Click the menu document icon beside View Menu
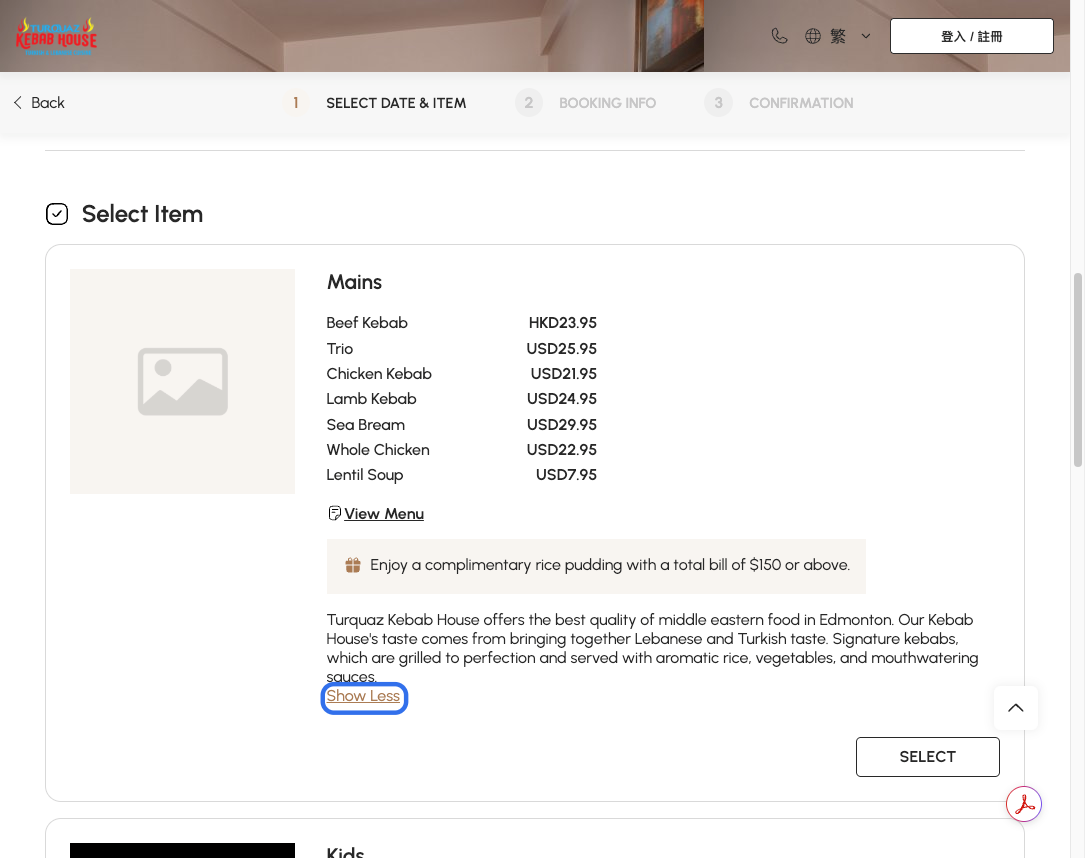This screenshot has width=1085, height=858. click(x=334, y=513)
